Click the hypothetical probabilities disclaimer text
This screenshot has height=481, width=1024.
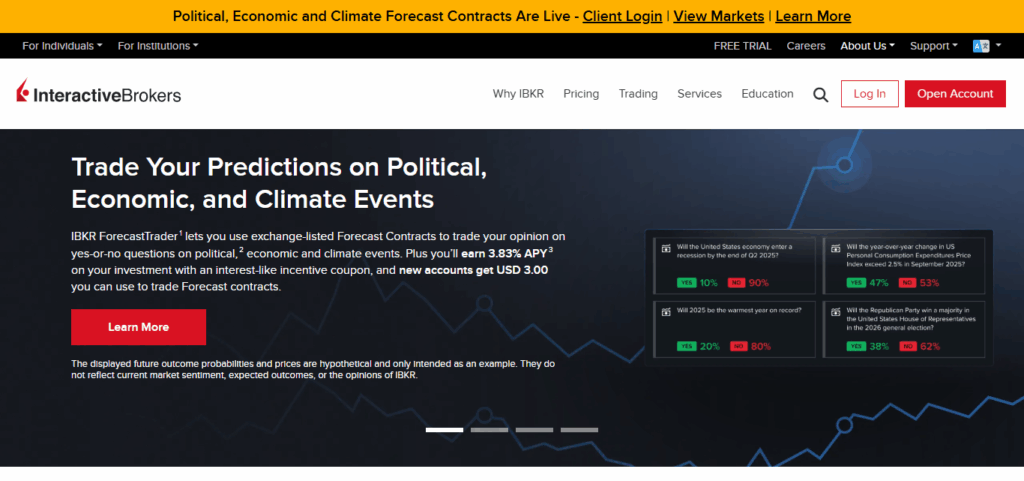(313, 369)
